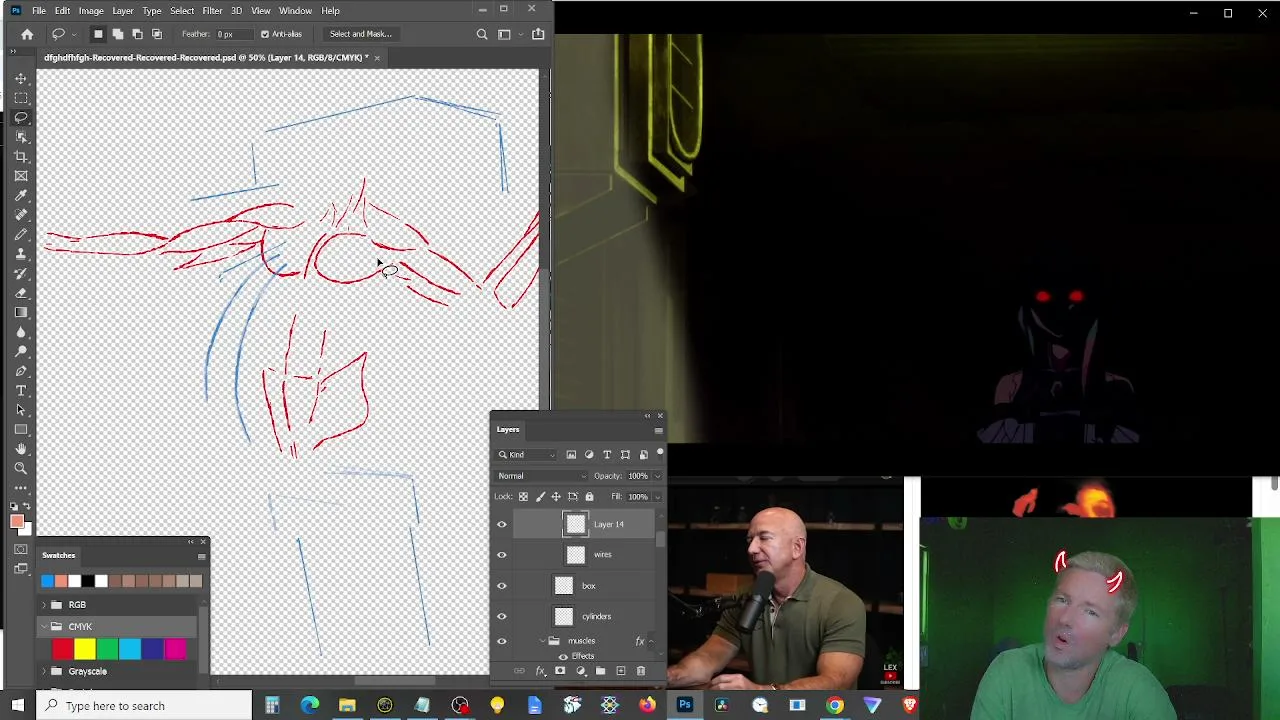Select the Hand tool
Viewport: 1280px width, 720px height.
pyautogui.click(x=21, y=449)
